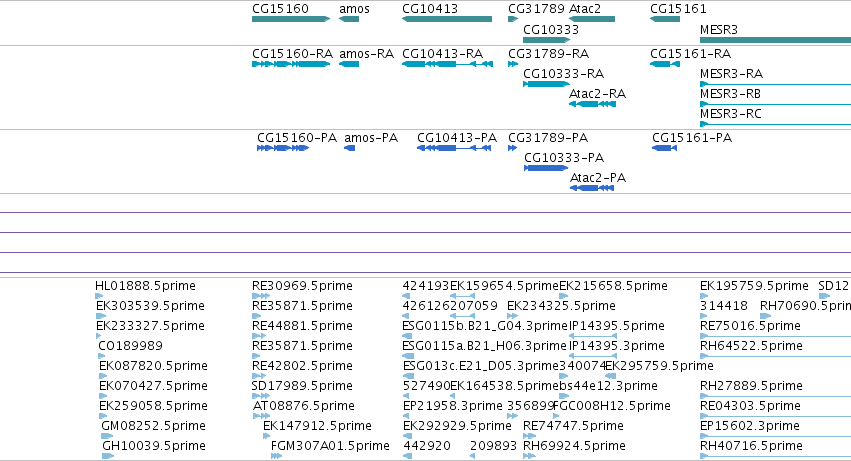Screen dimensions: 851x461
Task: Select the CG31789 gene label
Action: point(536,9)
